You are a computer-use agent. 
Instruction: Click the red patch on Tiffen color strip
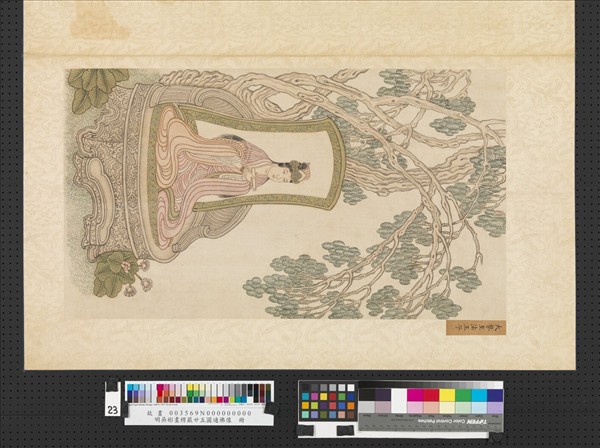click(x=431, y=395)
